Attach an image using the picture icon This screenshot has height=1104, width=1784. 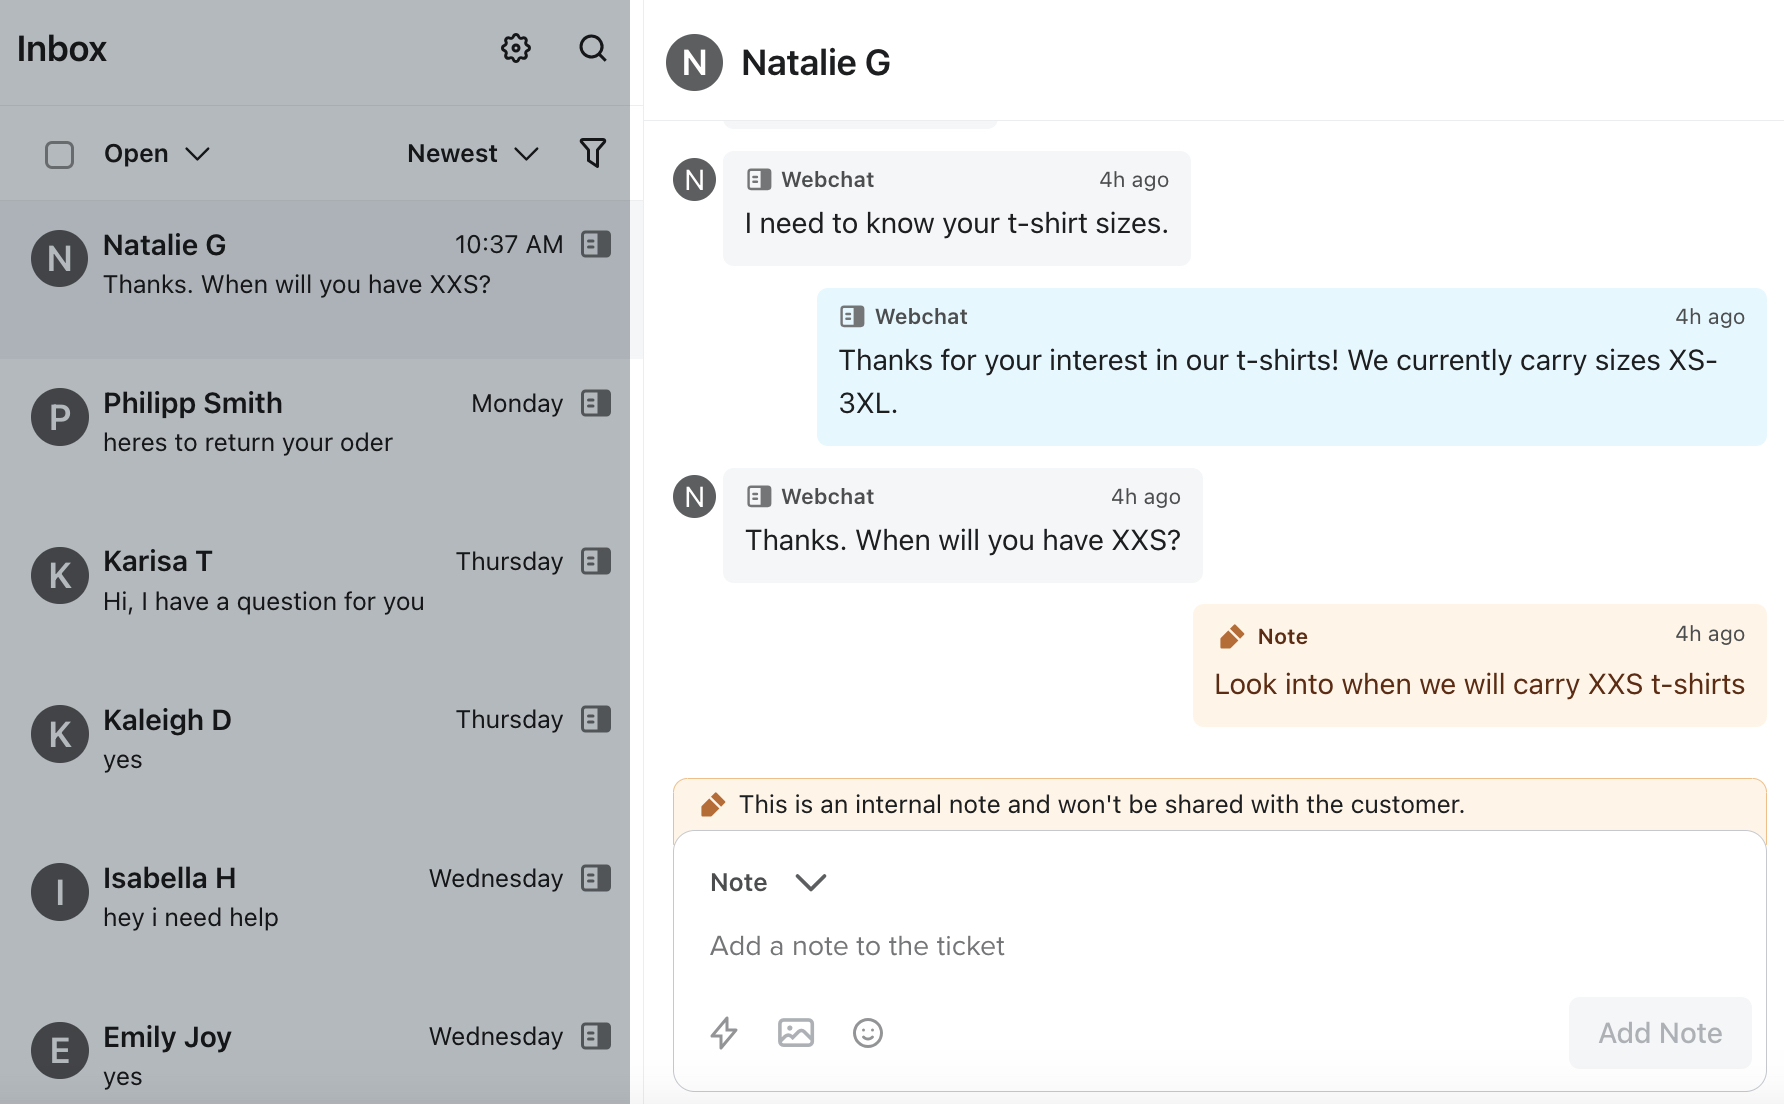[x=795, y=1033]
